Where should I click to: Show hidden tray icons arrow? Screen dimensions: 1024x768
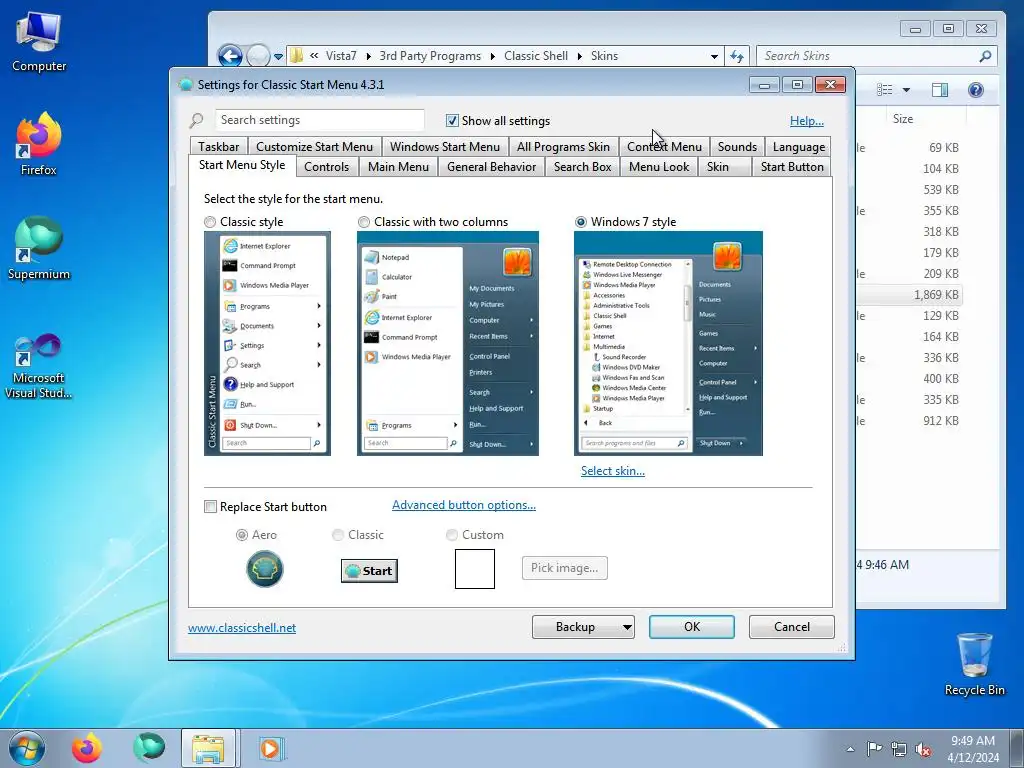tap(850, 749)
